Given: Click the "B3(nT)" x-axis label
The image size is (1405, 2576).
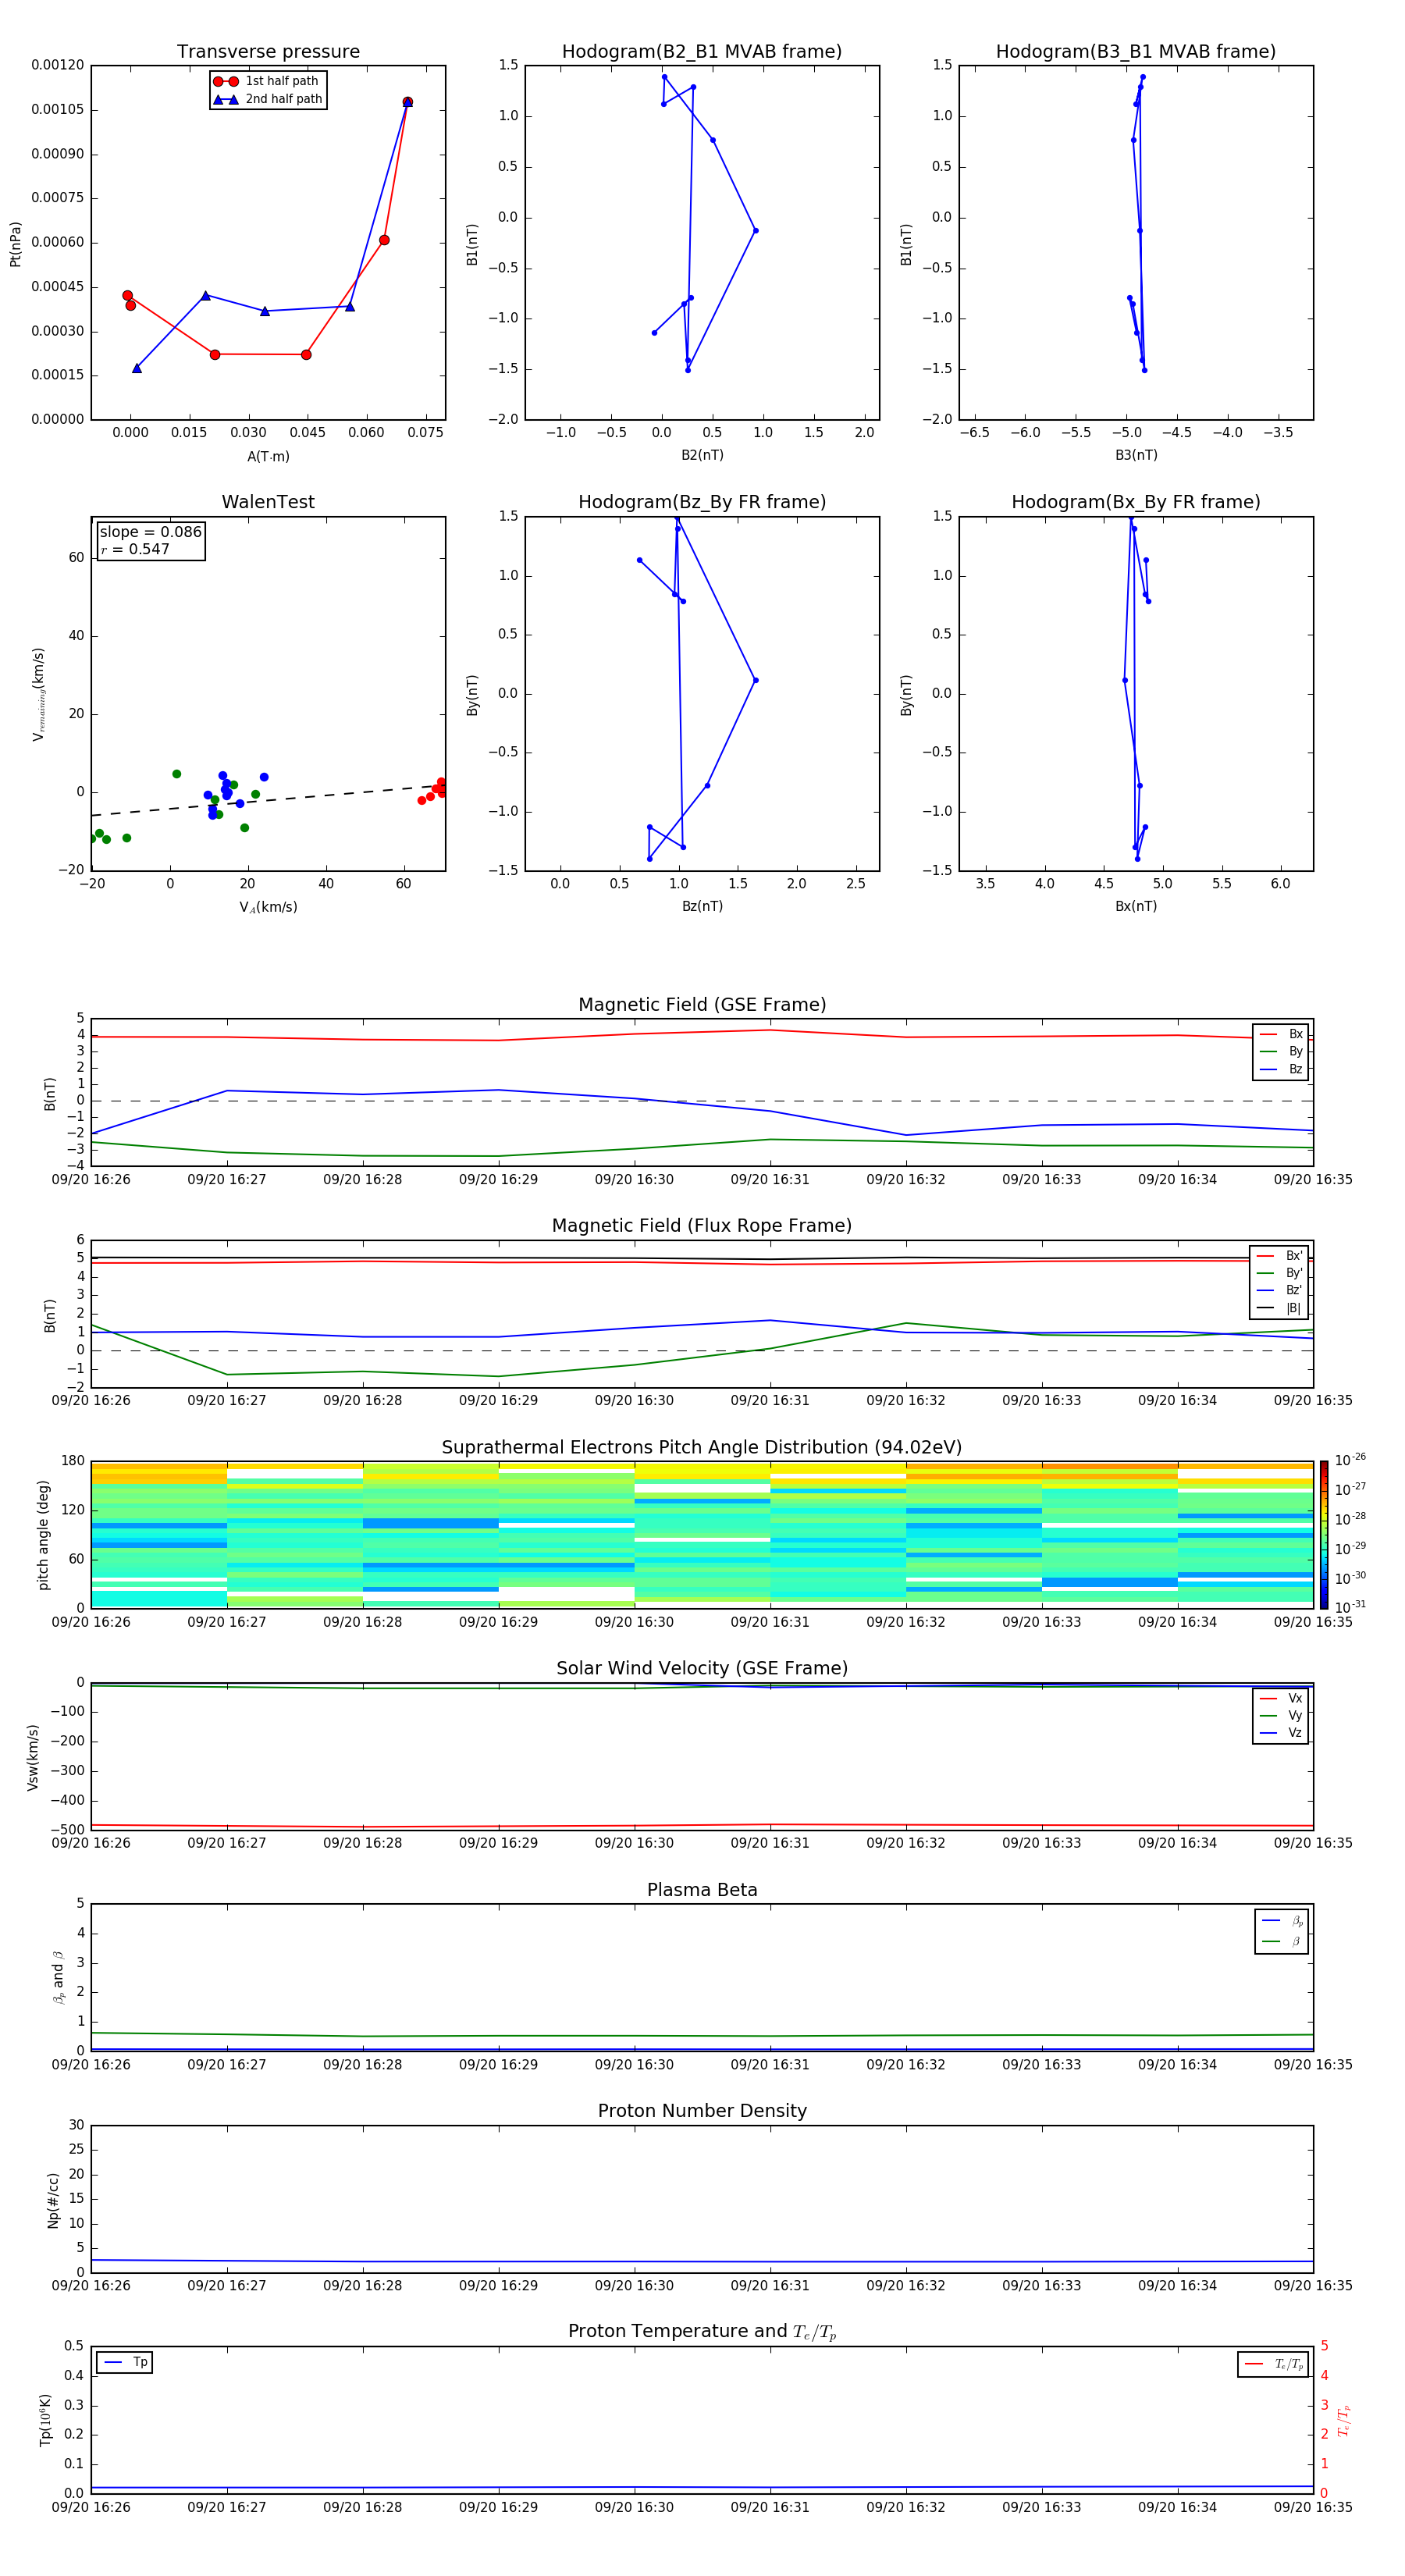Looking at the screenshot, I should coord(1136,455).
